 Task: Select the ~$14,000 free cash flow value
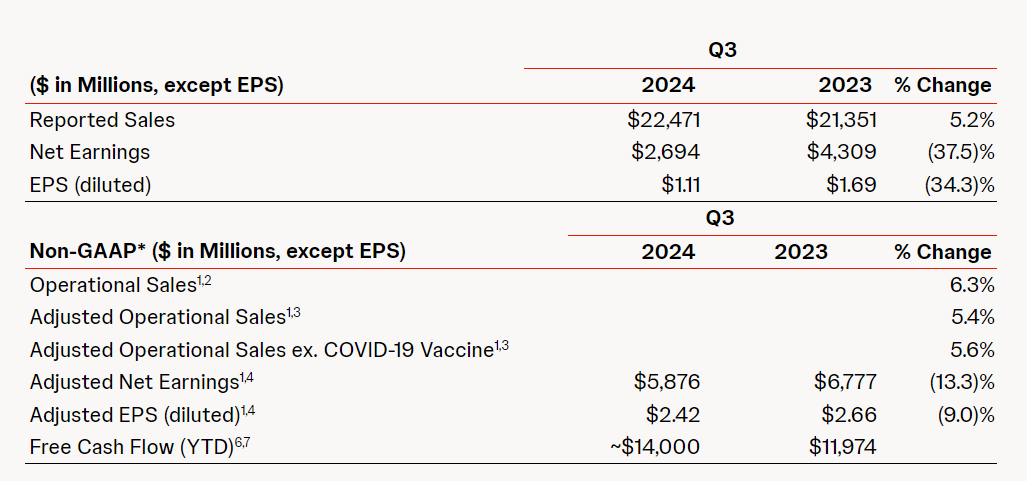(654, 447)
